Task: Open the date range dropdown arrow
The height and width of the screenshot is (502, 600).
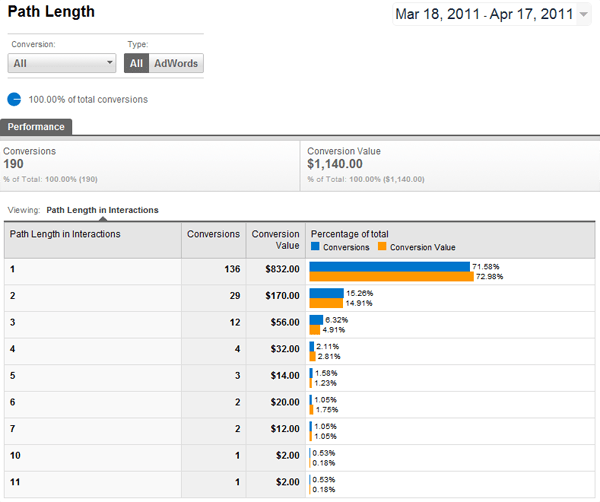Action: pos(584,14)
